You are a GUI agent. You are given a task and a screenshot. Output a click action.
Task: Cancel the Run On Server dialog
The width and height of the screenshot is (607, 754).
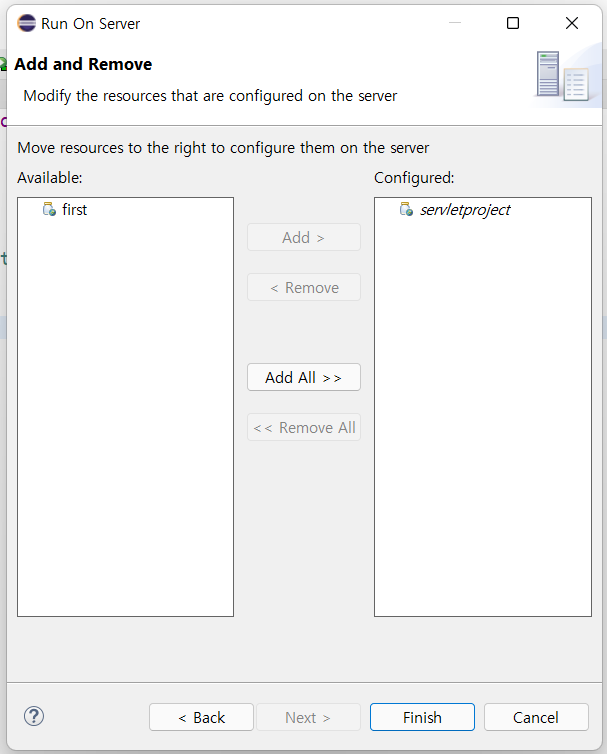(536, 717)
